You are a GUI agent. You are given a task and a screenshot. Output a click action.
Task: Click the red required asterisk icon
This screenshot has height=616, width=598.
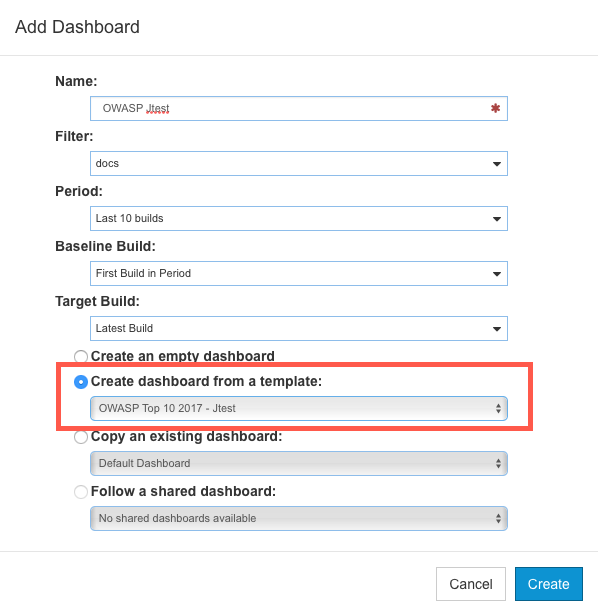495,108
